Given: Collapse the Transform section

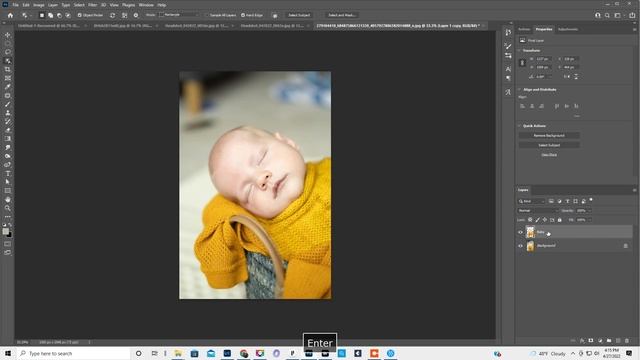Looking at the screenshot, I should (x=520, y=51).
